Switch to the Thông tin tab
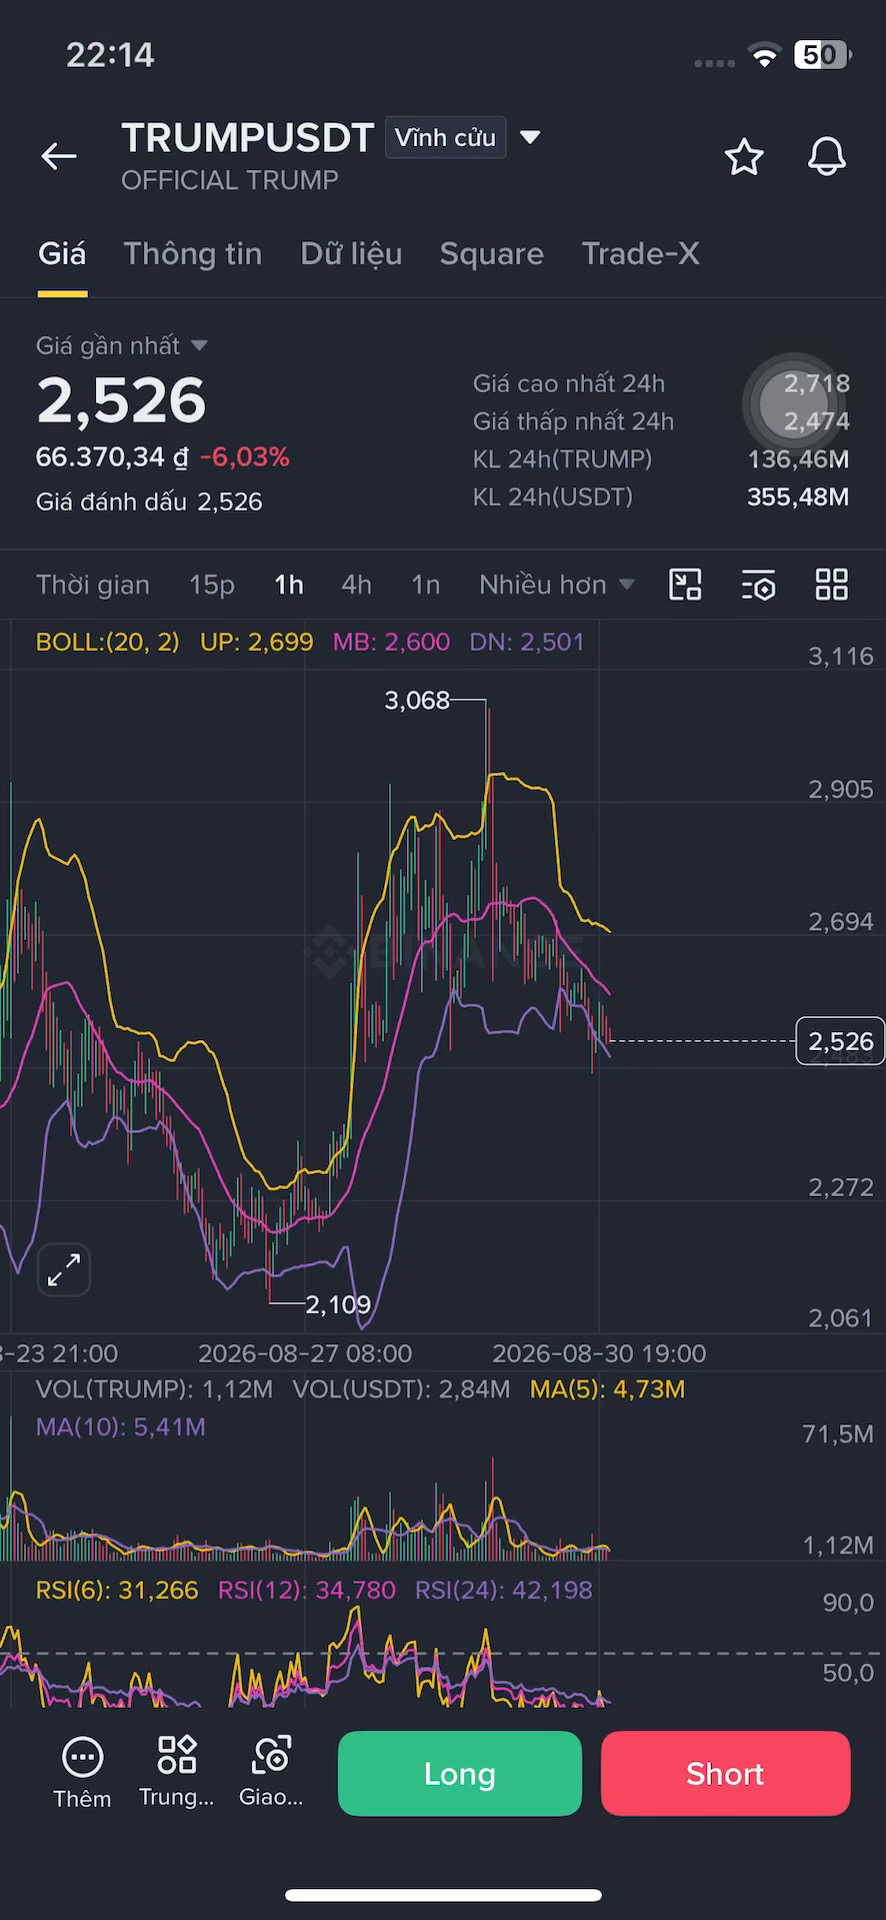The height and width of the screenshot is (1920, 886). (193, 254)
